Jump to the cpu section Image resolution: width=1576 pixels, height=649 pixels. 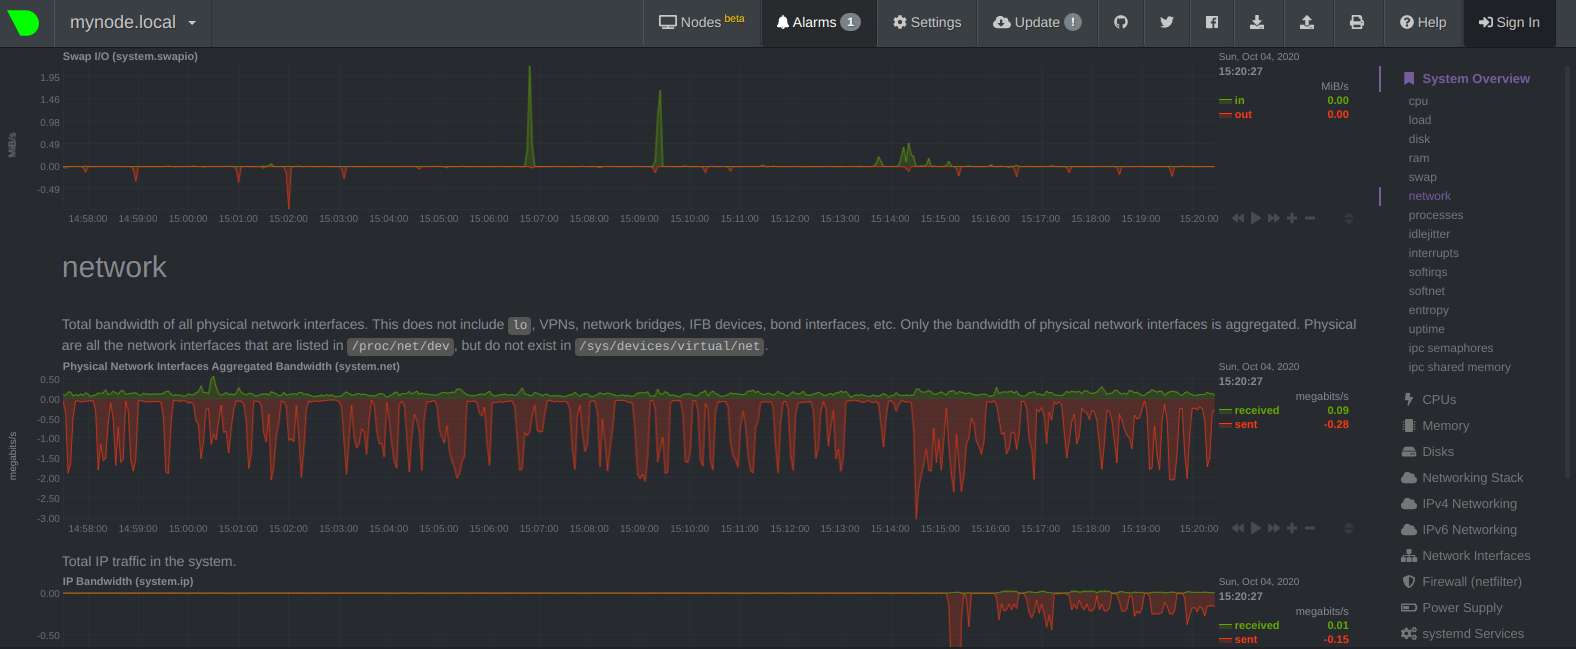(1418, 101)
